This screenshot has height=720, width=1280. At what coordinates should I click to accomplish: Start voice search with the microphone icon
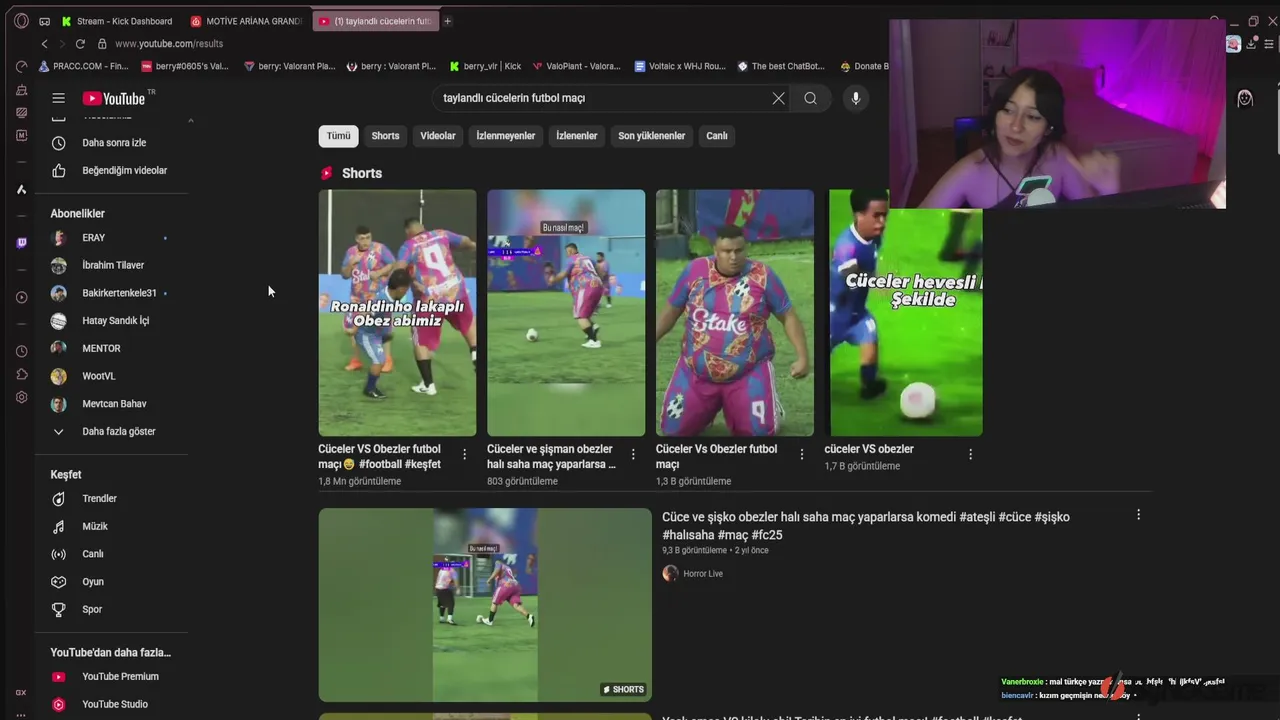click(855, 98)
